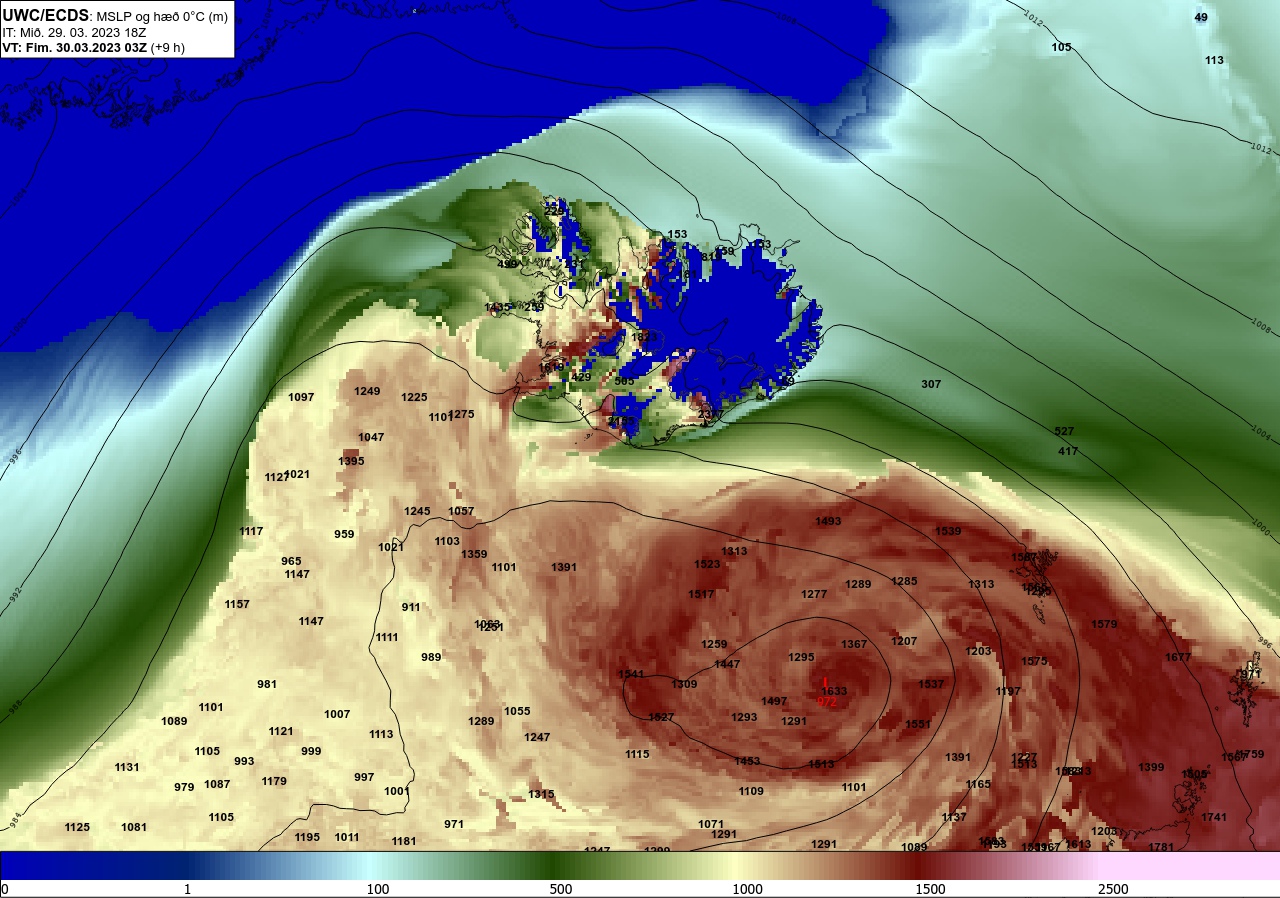This screenshot has height=898, width=1280.
Task: Click the map value '1539'
Action: pos(948,531)
